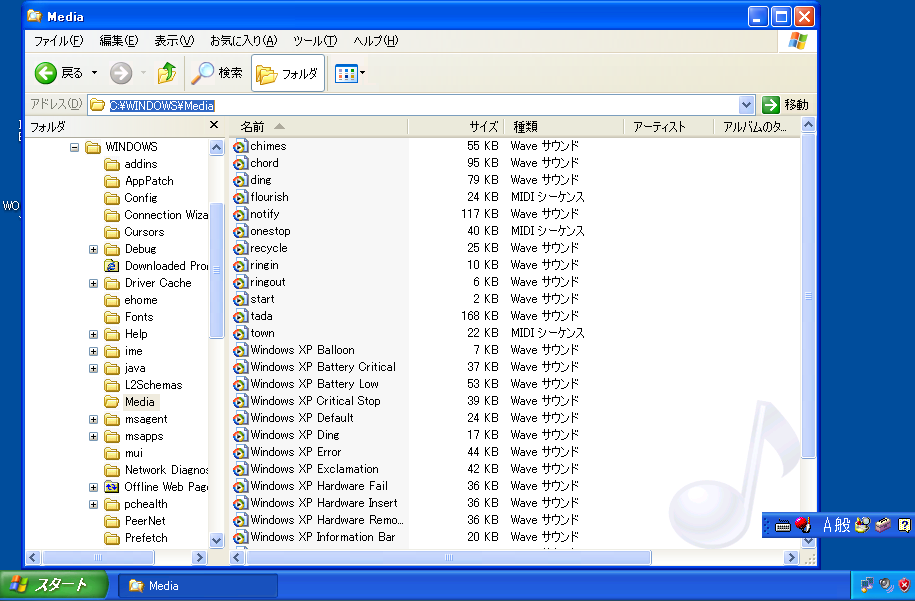Click the tada sound file icon
915x601 pixels.
[240, 316]
